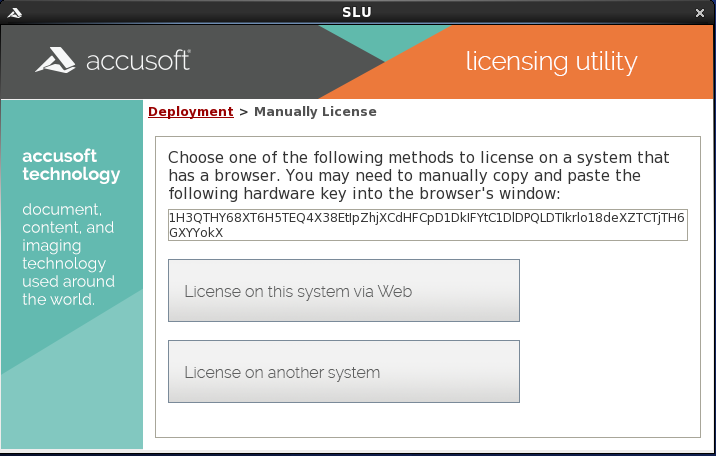This screenshot has width=716, height=456.
Task: Click the dark gray header area below the logo
Action: coord(150,88)
